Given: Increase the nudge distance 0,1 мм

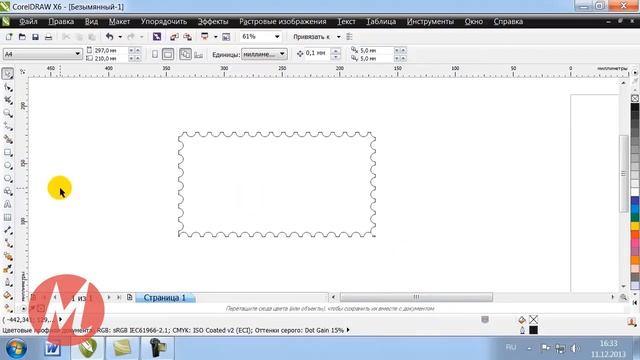Looking at the screenshot, I should click(336, 51).
